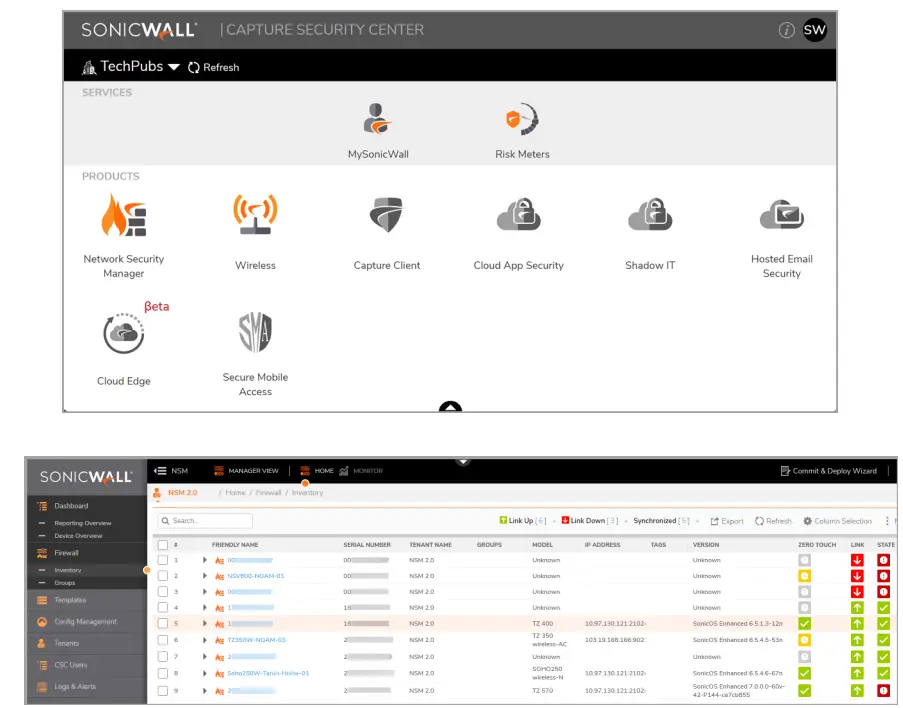Open the Secure Mobile Access icon
903x708 pixels.
coord(255,331)
